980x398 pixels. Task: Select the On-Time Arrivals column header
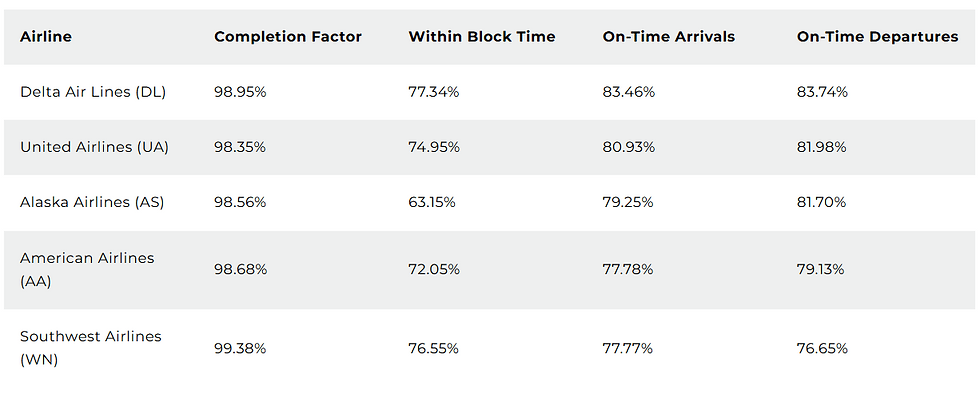669,37
